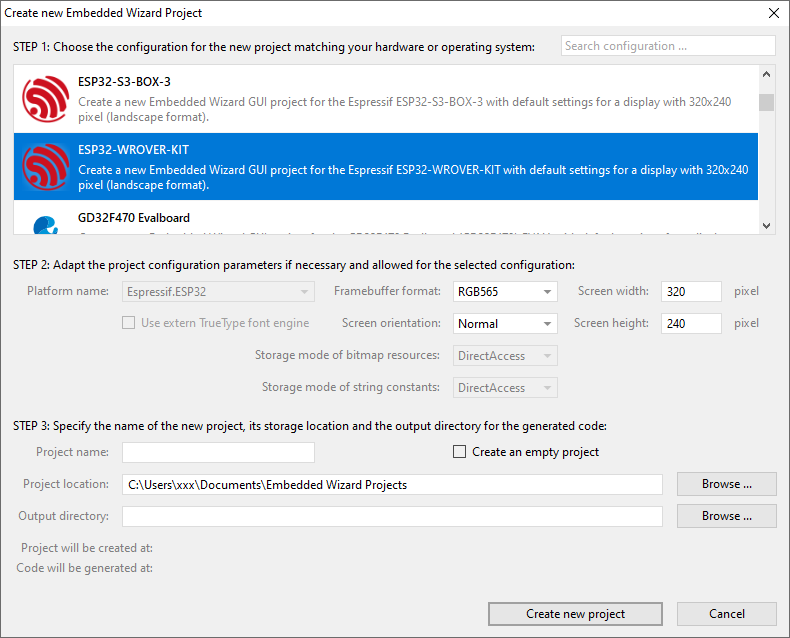Click the Cancel button
Image resolution: width=790 pixels, height=638 pixels.
click(726, 614)
